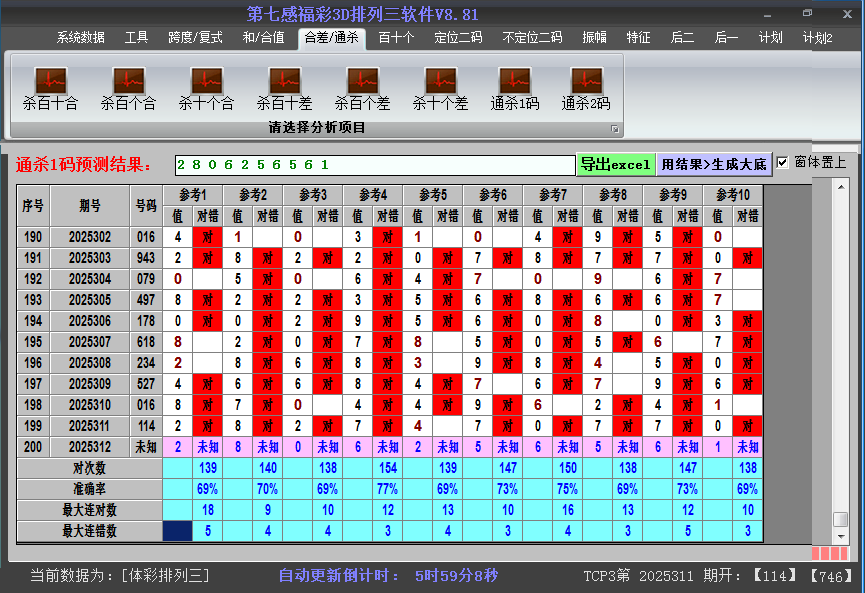Open the 系统数据 menu
The height and width of the screenshot is (593, 865).
[80, 38]
